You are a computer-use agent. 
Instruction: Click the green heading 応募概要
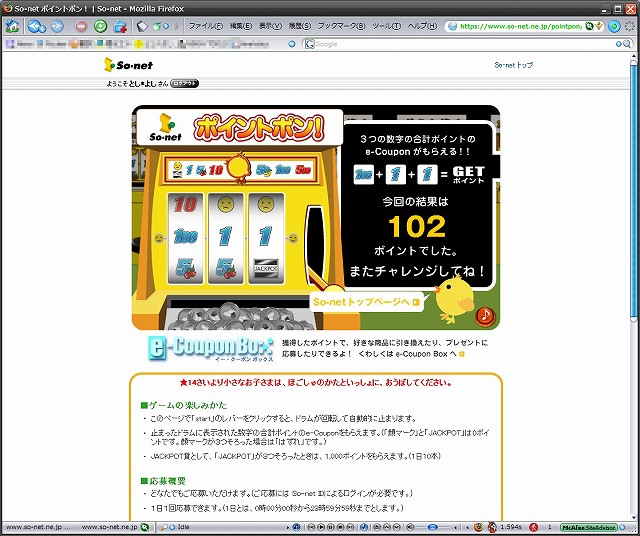163,481
